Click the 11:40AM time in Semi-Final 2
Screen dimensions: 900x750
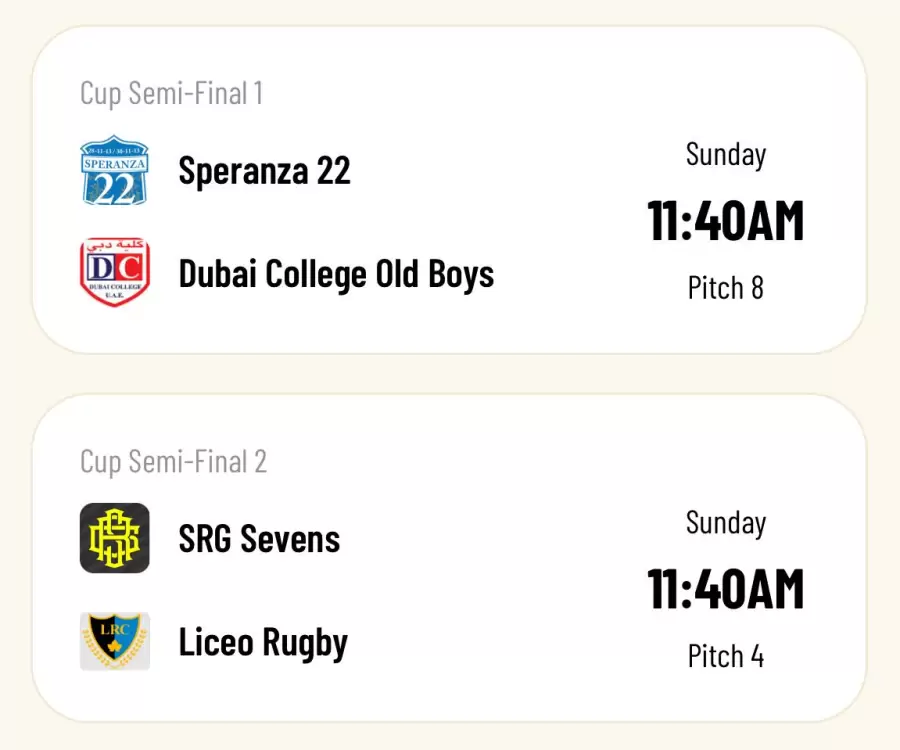(x=726, y=589)
